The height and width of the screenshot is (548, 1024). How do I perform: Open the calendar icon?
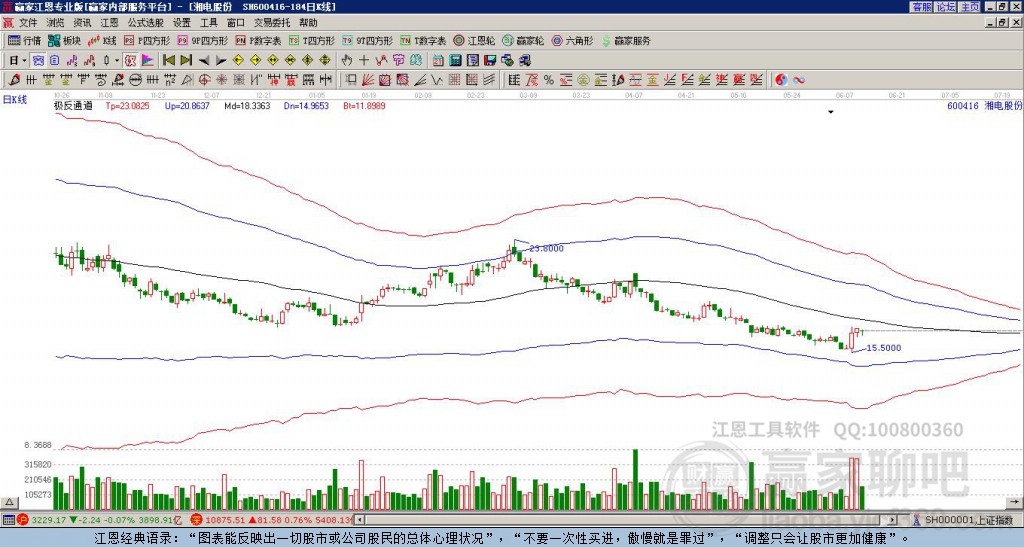pos(438,61)
